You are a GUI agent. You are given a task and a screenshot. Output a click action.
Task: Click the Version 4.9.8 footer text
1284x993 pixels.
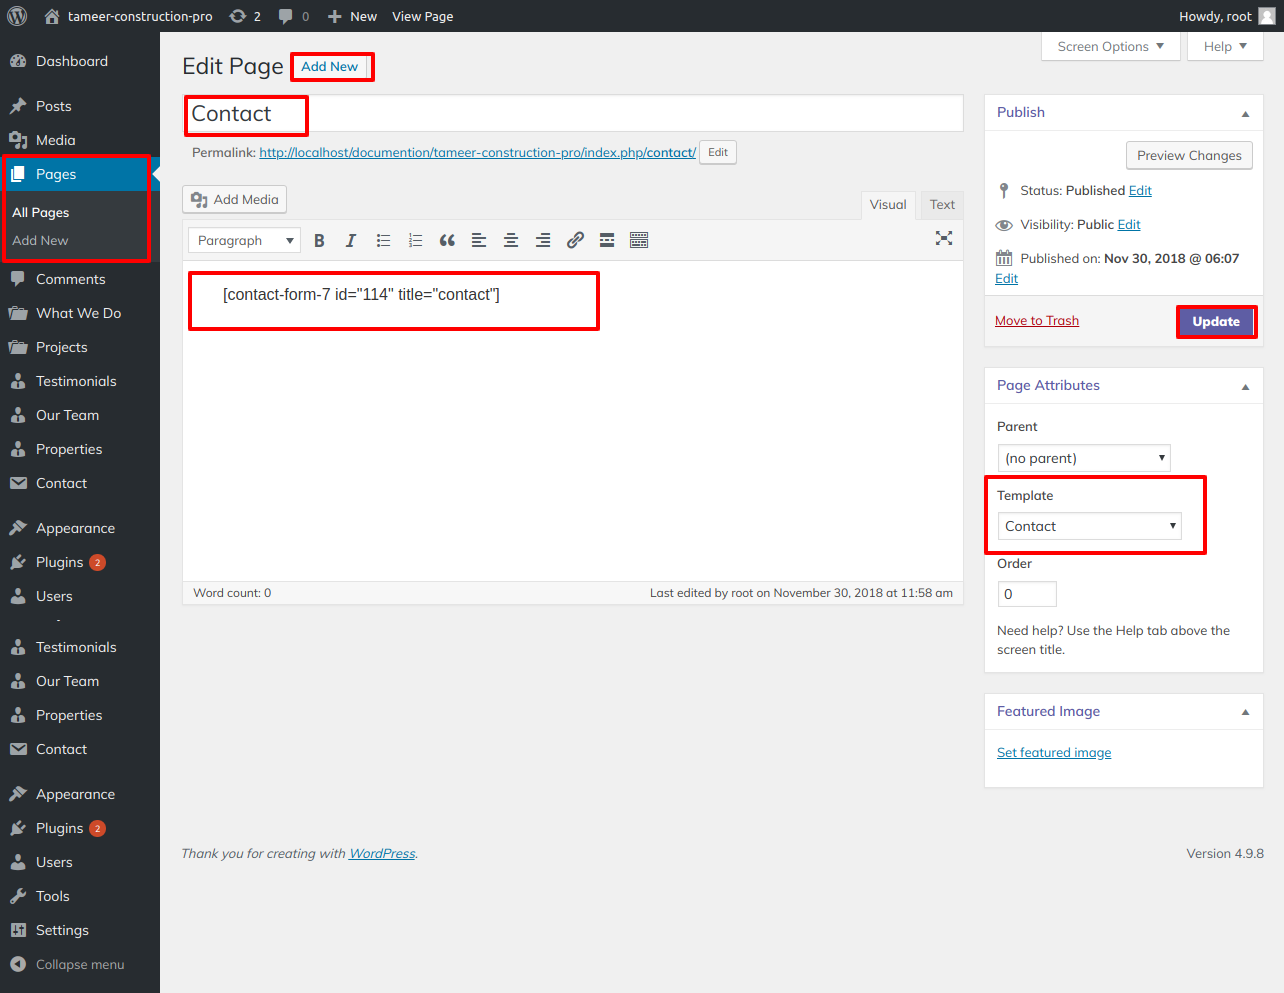[1225, 853]
